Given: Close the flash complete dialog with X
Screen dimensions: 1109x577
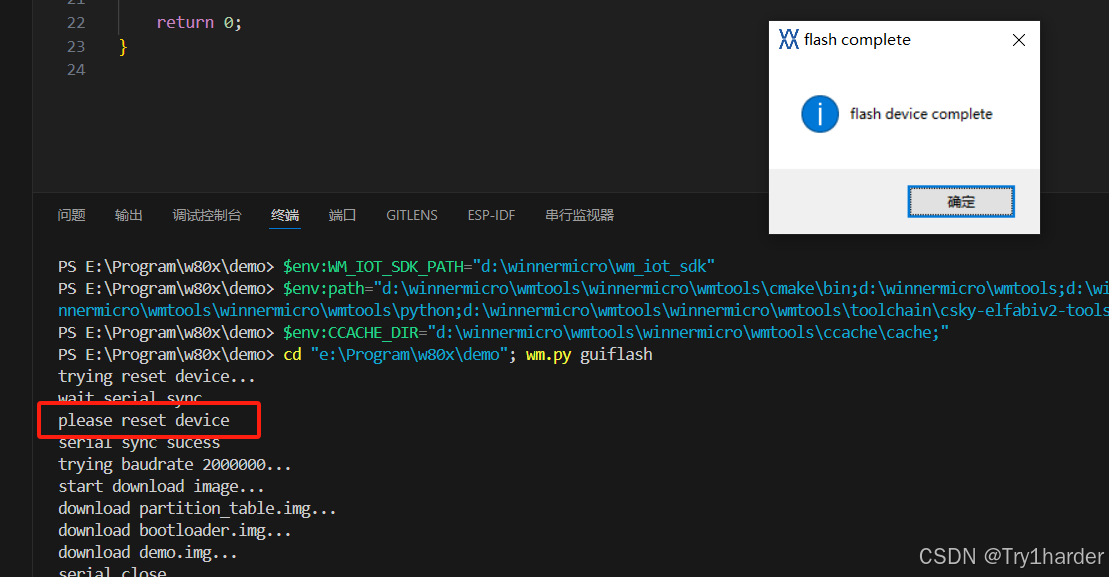Looking at the screenshot, I should (1018, 40).
